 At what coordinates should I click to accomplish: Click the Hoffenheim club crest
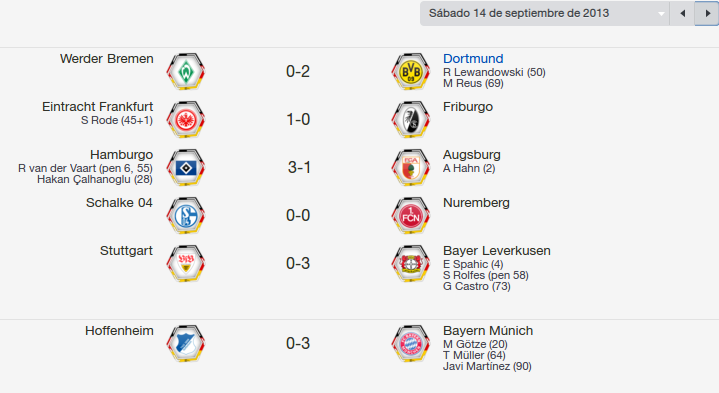pyautogui.click(x=186, y=344)
